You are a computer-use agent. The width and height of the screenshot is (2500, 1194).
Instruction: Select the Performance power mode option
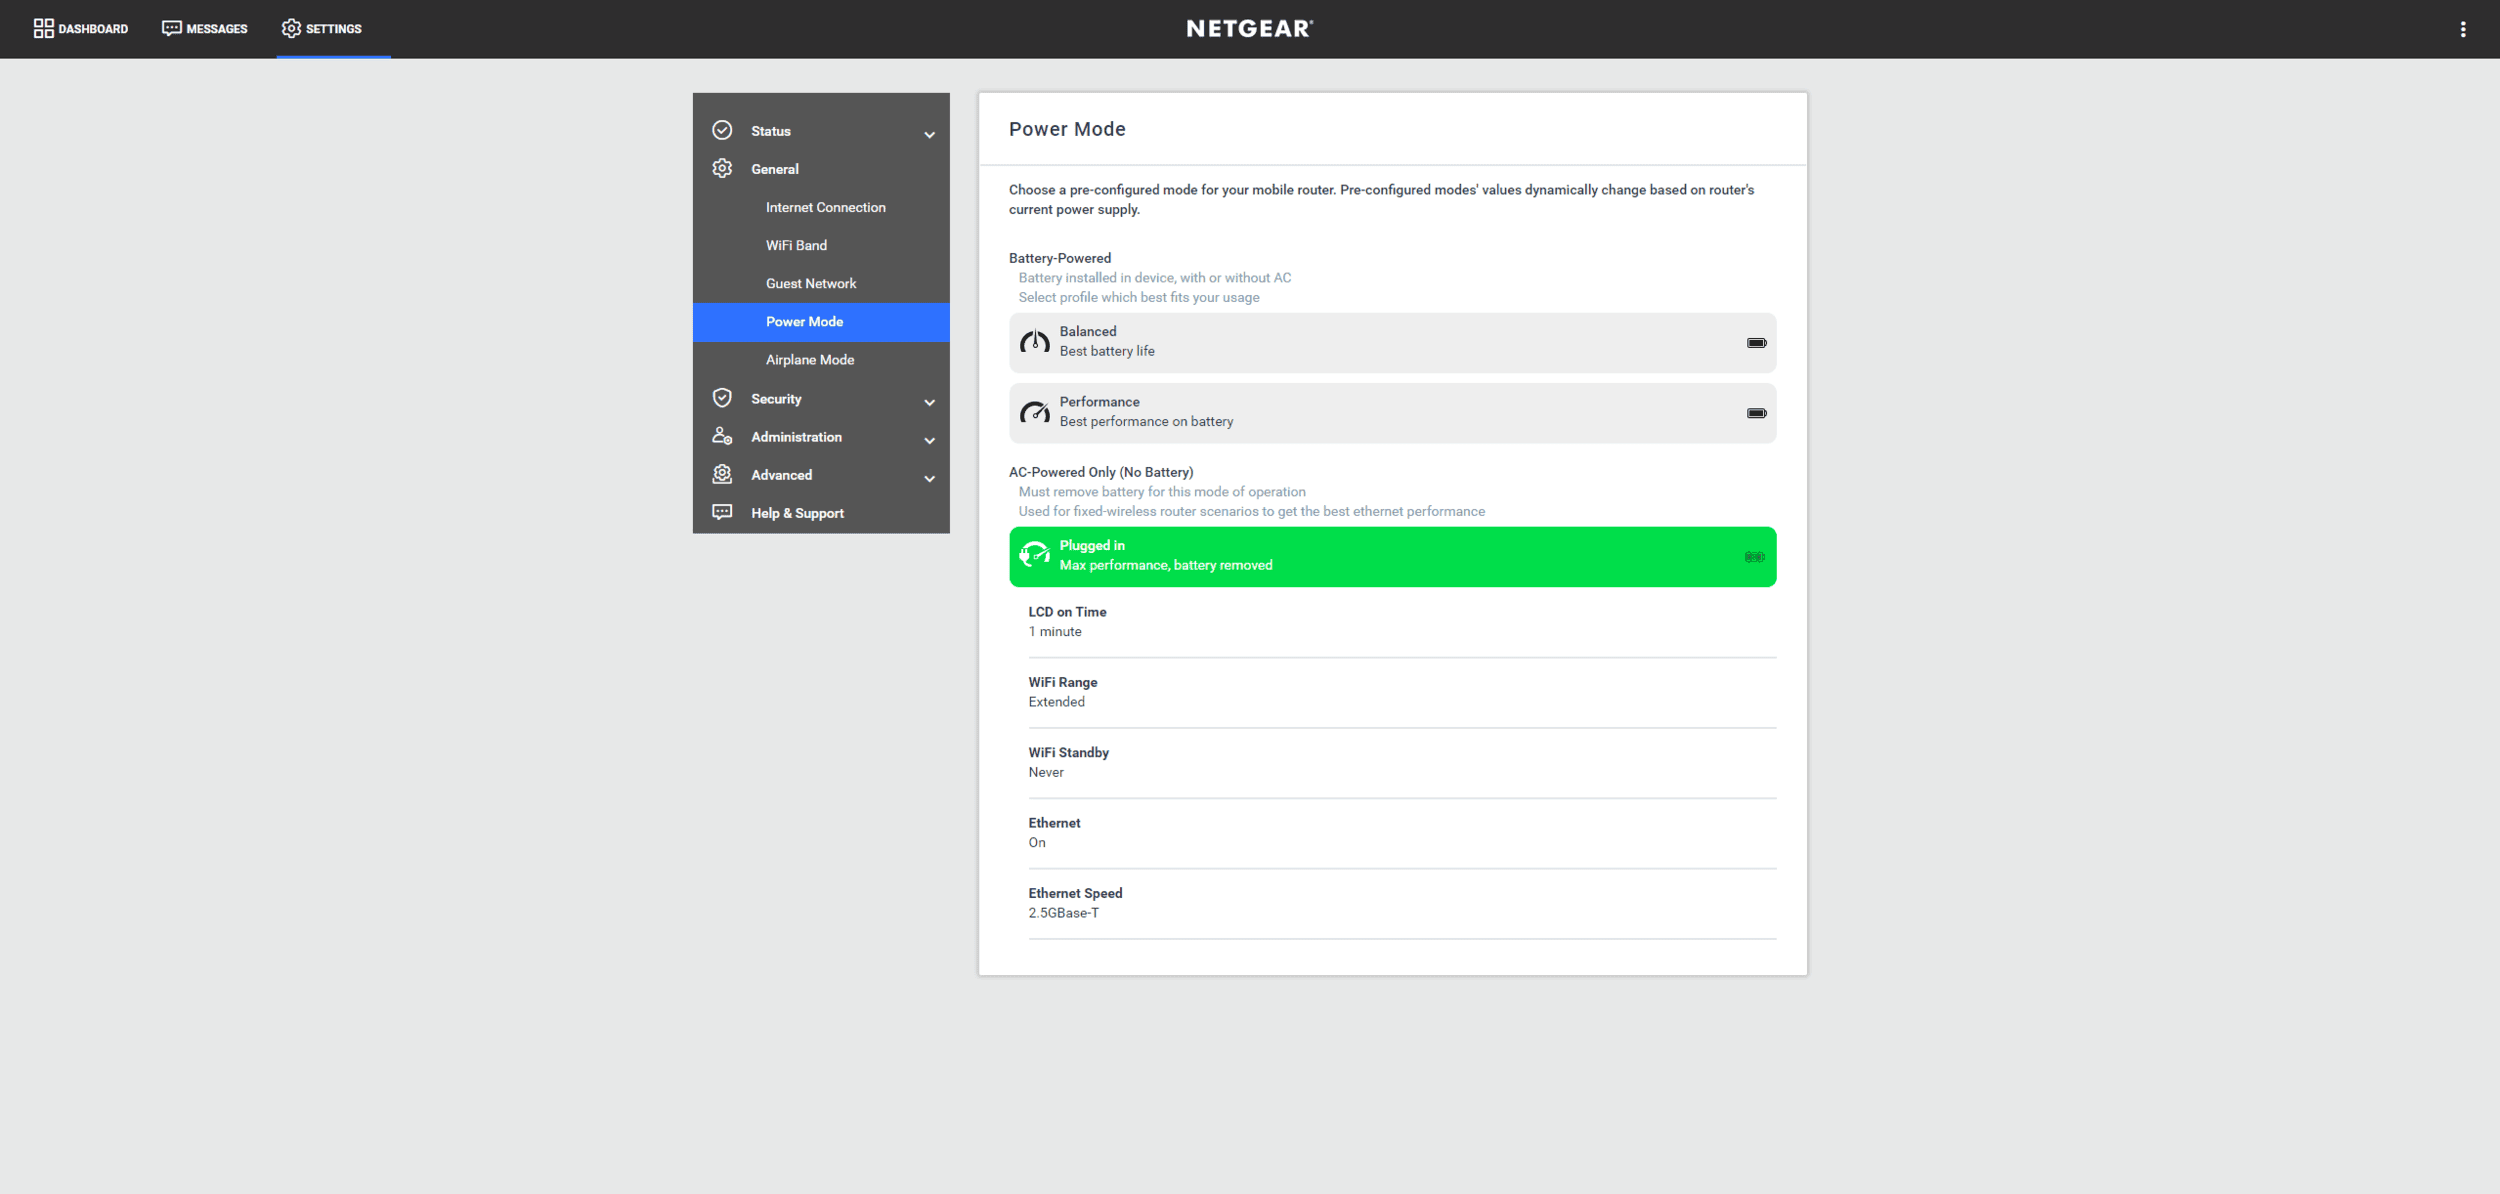pos(1391,412)
